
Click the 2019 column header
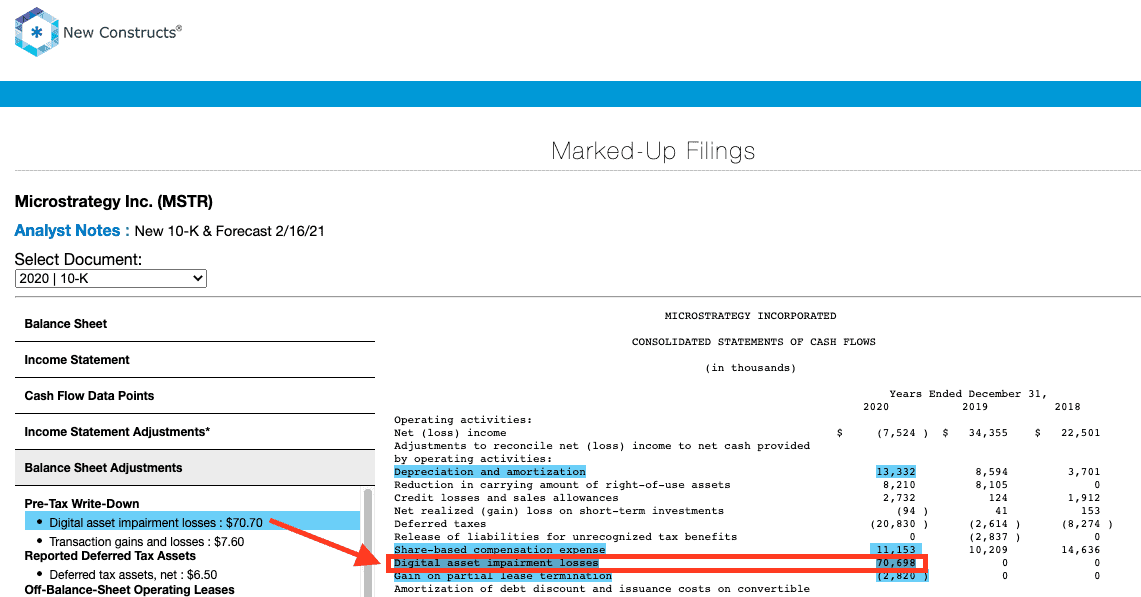tap(975, 407)
